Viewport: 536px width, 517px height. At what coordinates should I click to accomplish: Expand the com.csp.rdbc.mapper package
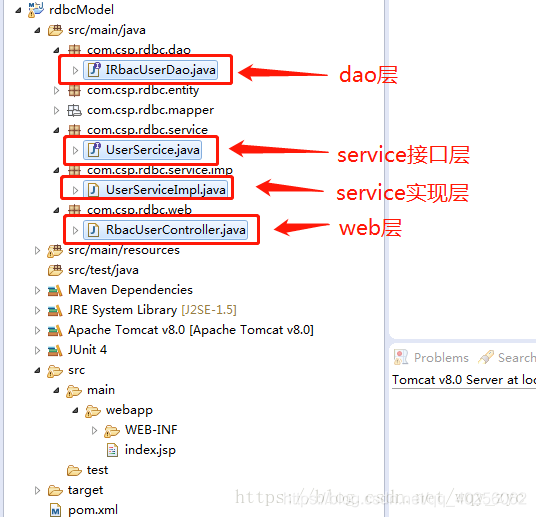(x=56, y=110)
